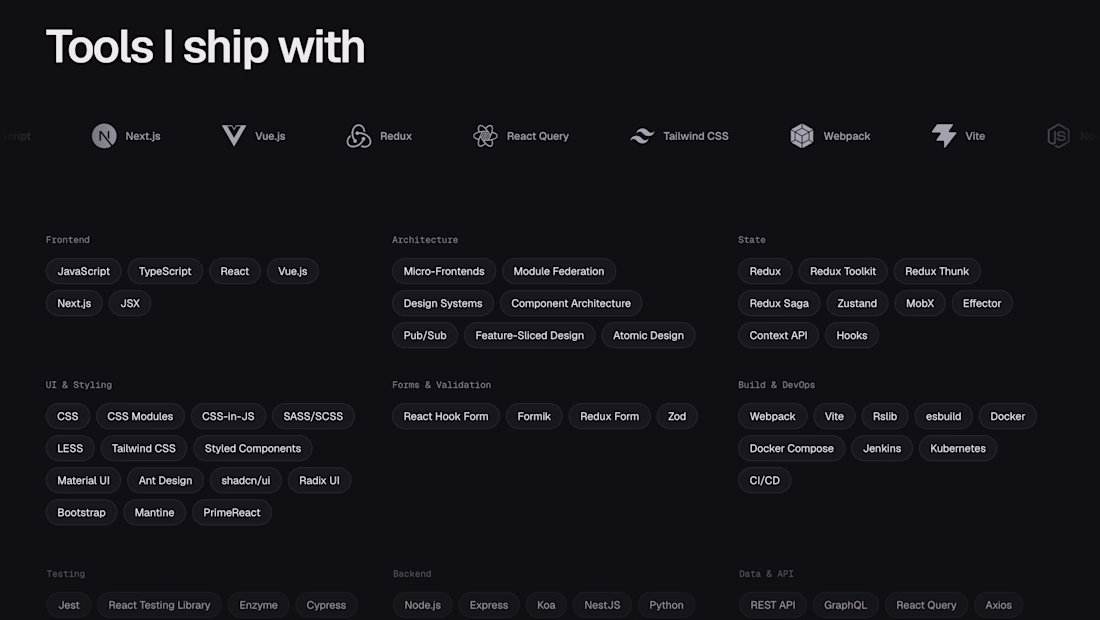Open the Micro-Frontends chip
Viewport: 1100px width, 620px height.
click(444, 271)
